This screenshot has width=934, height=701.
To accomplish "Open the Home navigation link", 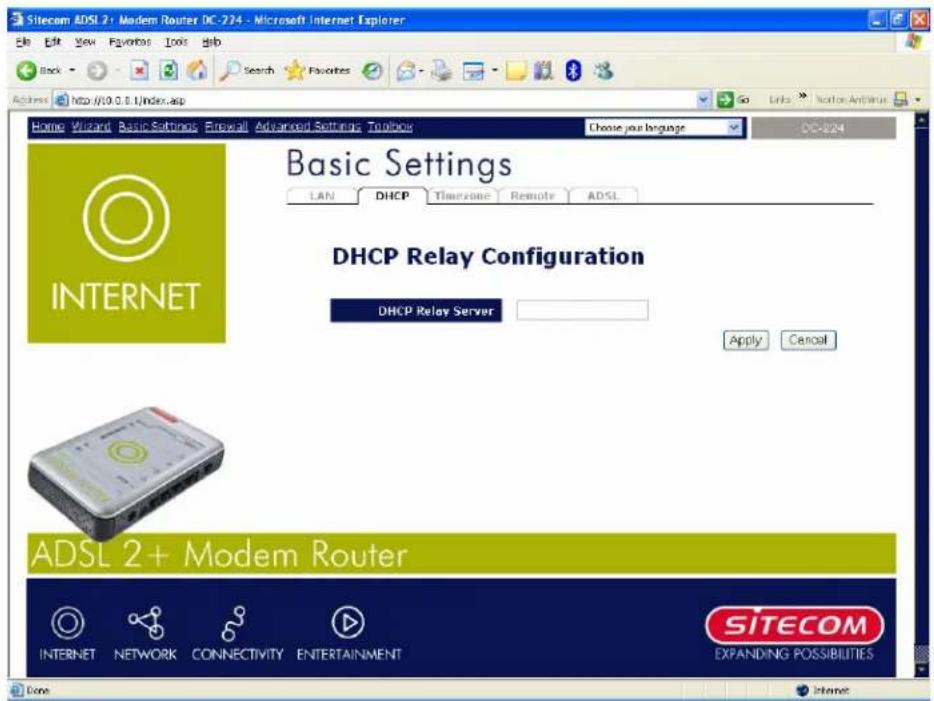I will [x=48, y=126].
